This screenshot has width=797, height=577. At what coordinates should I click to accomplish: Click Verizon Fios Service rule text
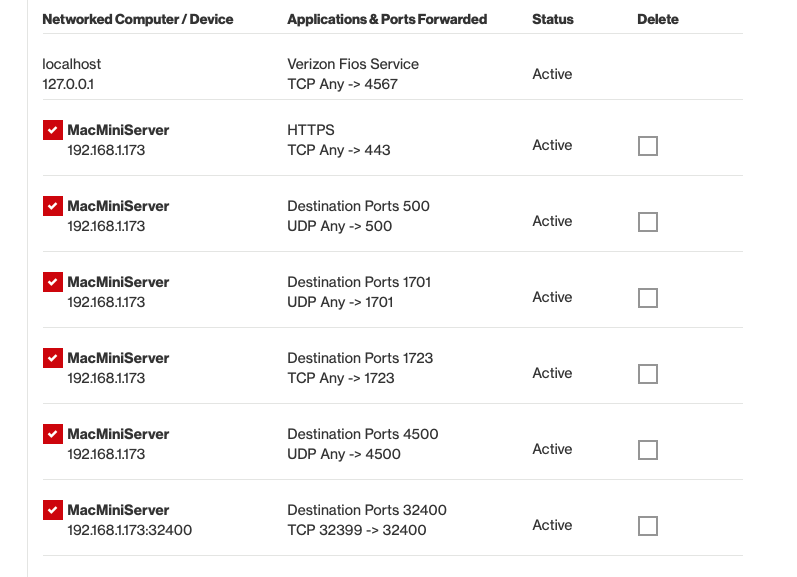[x=353, y=64]
